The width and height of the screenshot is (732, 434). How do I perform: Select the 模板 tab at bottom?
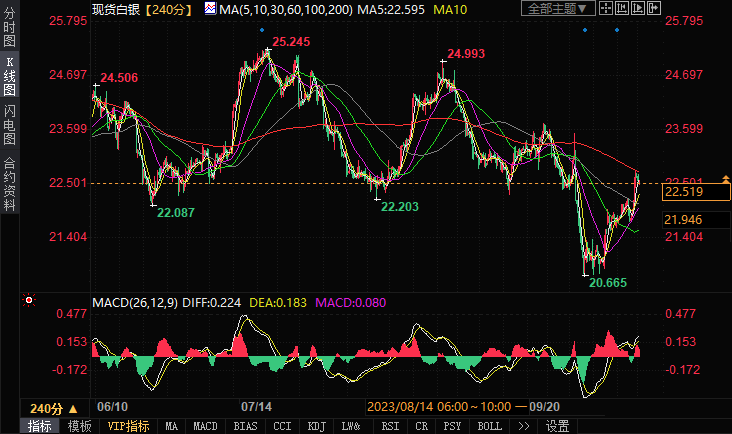tap(79, 426)
